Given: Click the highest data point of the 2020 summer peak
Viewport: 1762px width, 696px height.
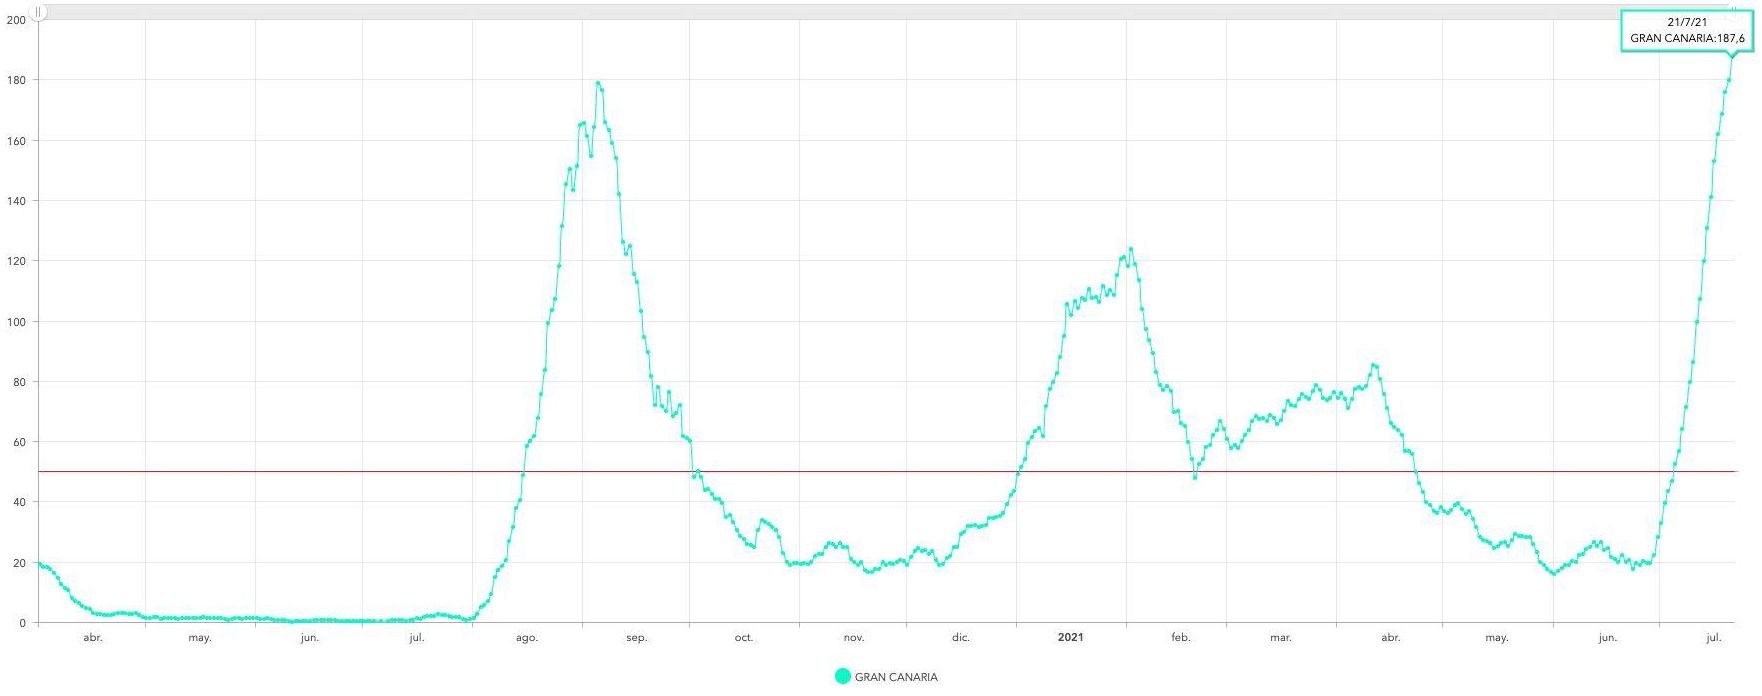Looking at the screenshot, I should pyautogui.click(x=598, y=83).
